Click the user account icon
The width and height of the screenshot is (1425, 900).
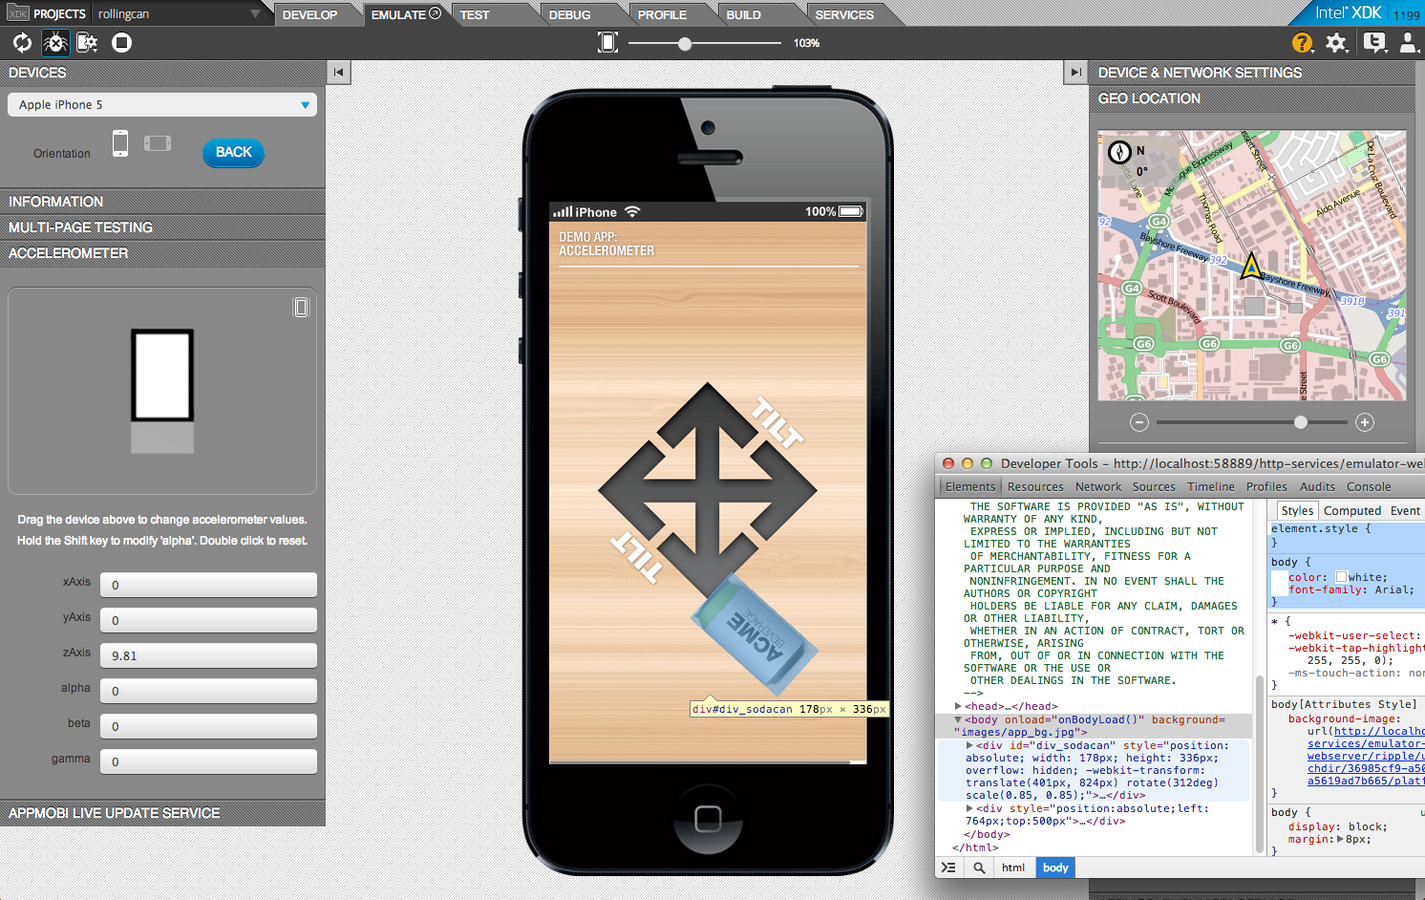click(1408, 42)
